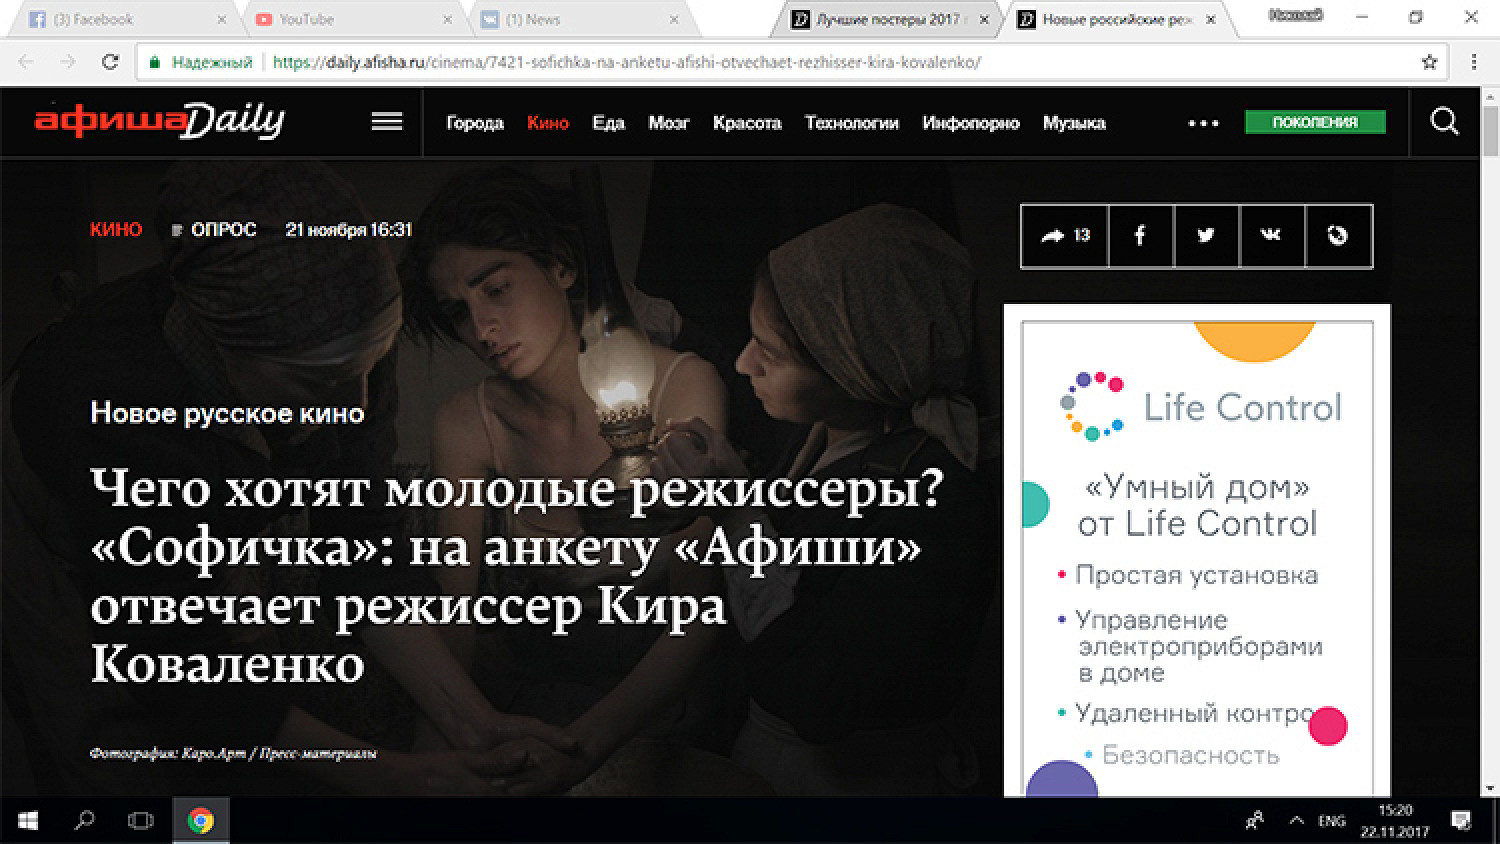Go forward in browser history
This screenshot has height=844, width=1500.
click(68, 62)
